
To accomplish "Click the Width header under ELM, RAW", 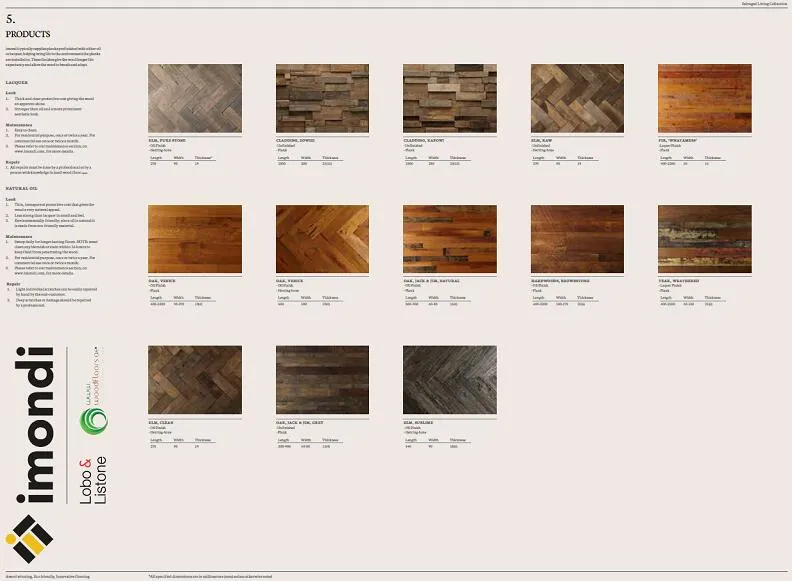I will (561, 158).
